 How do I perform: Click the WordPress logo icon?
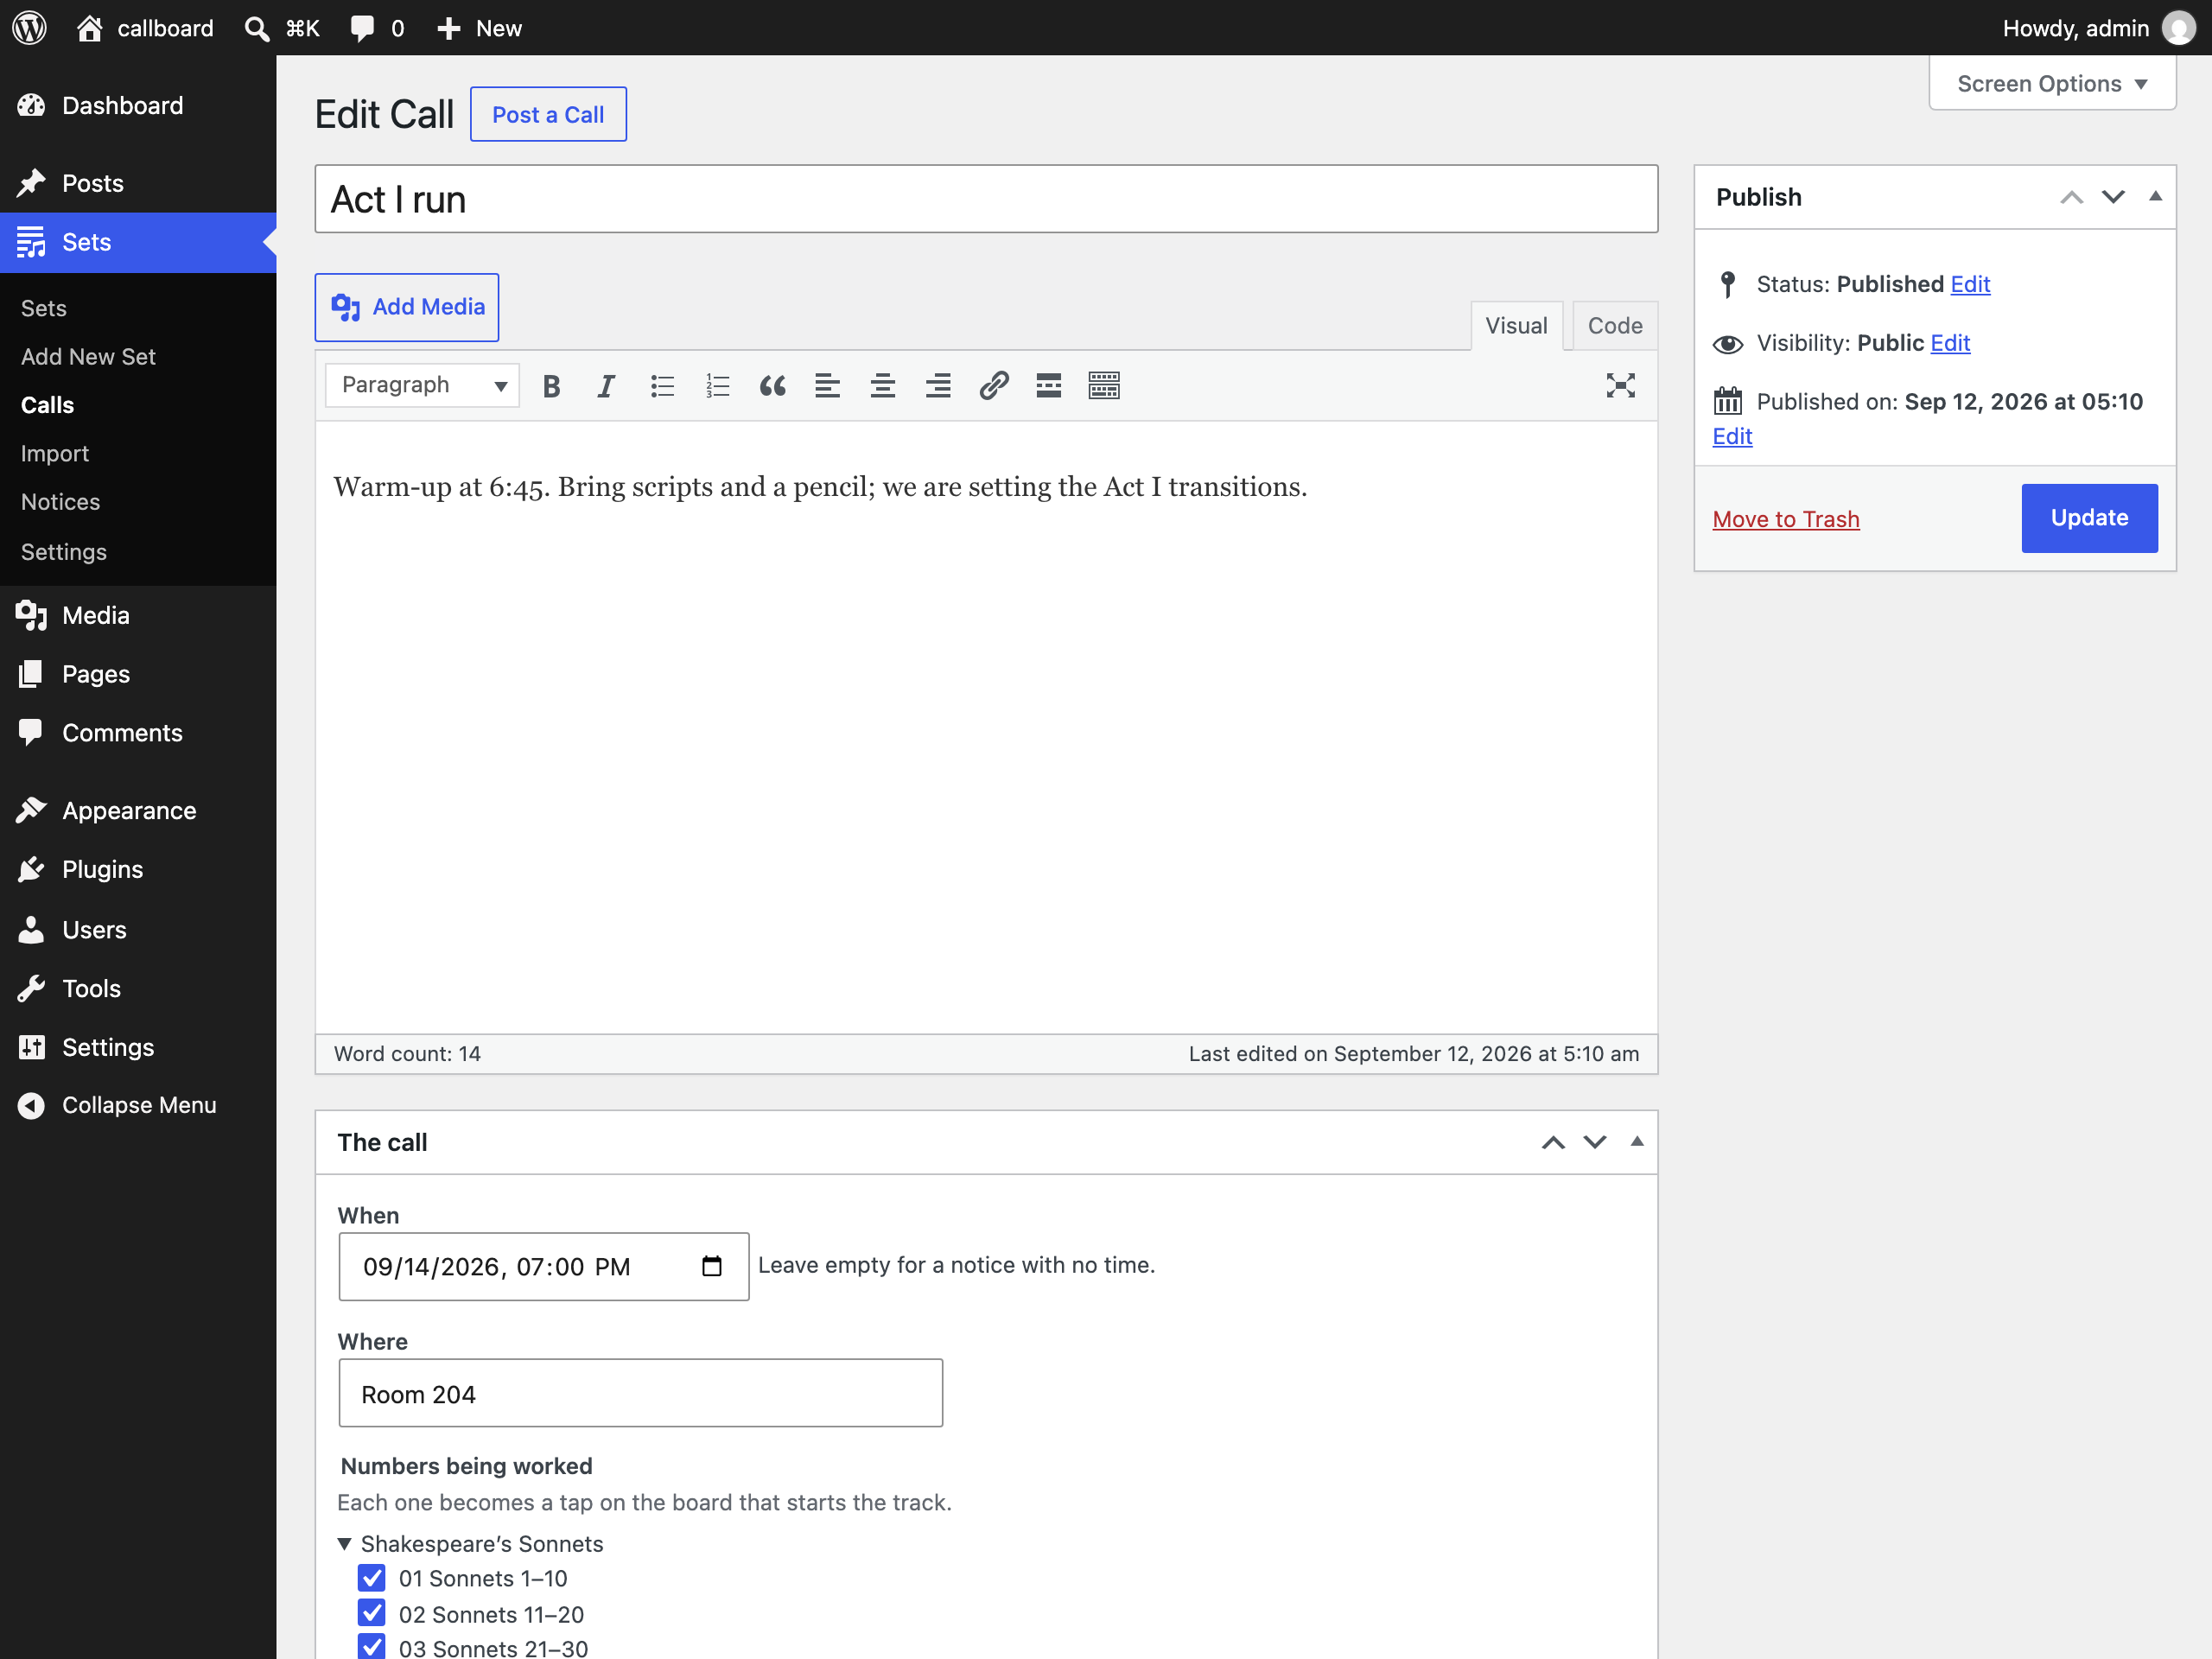pyautogui.click(x=29, y=28)
